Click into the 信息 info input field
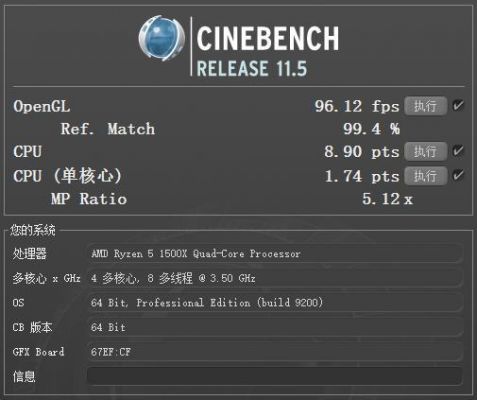Screen dimensions: 477x400 (x=275, y=376)
